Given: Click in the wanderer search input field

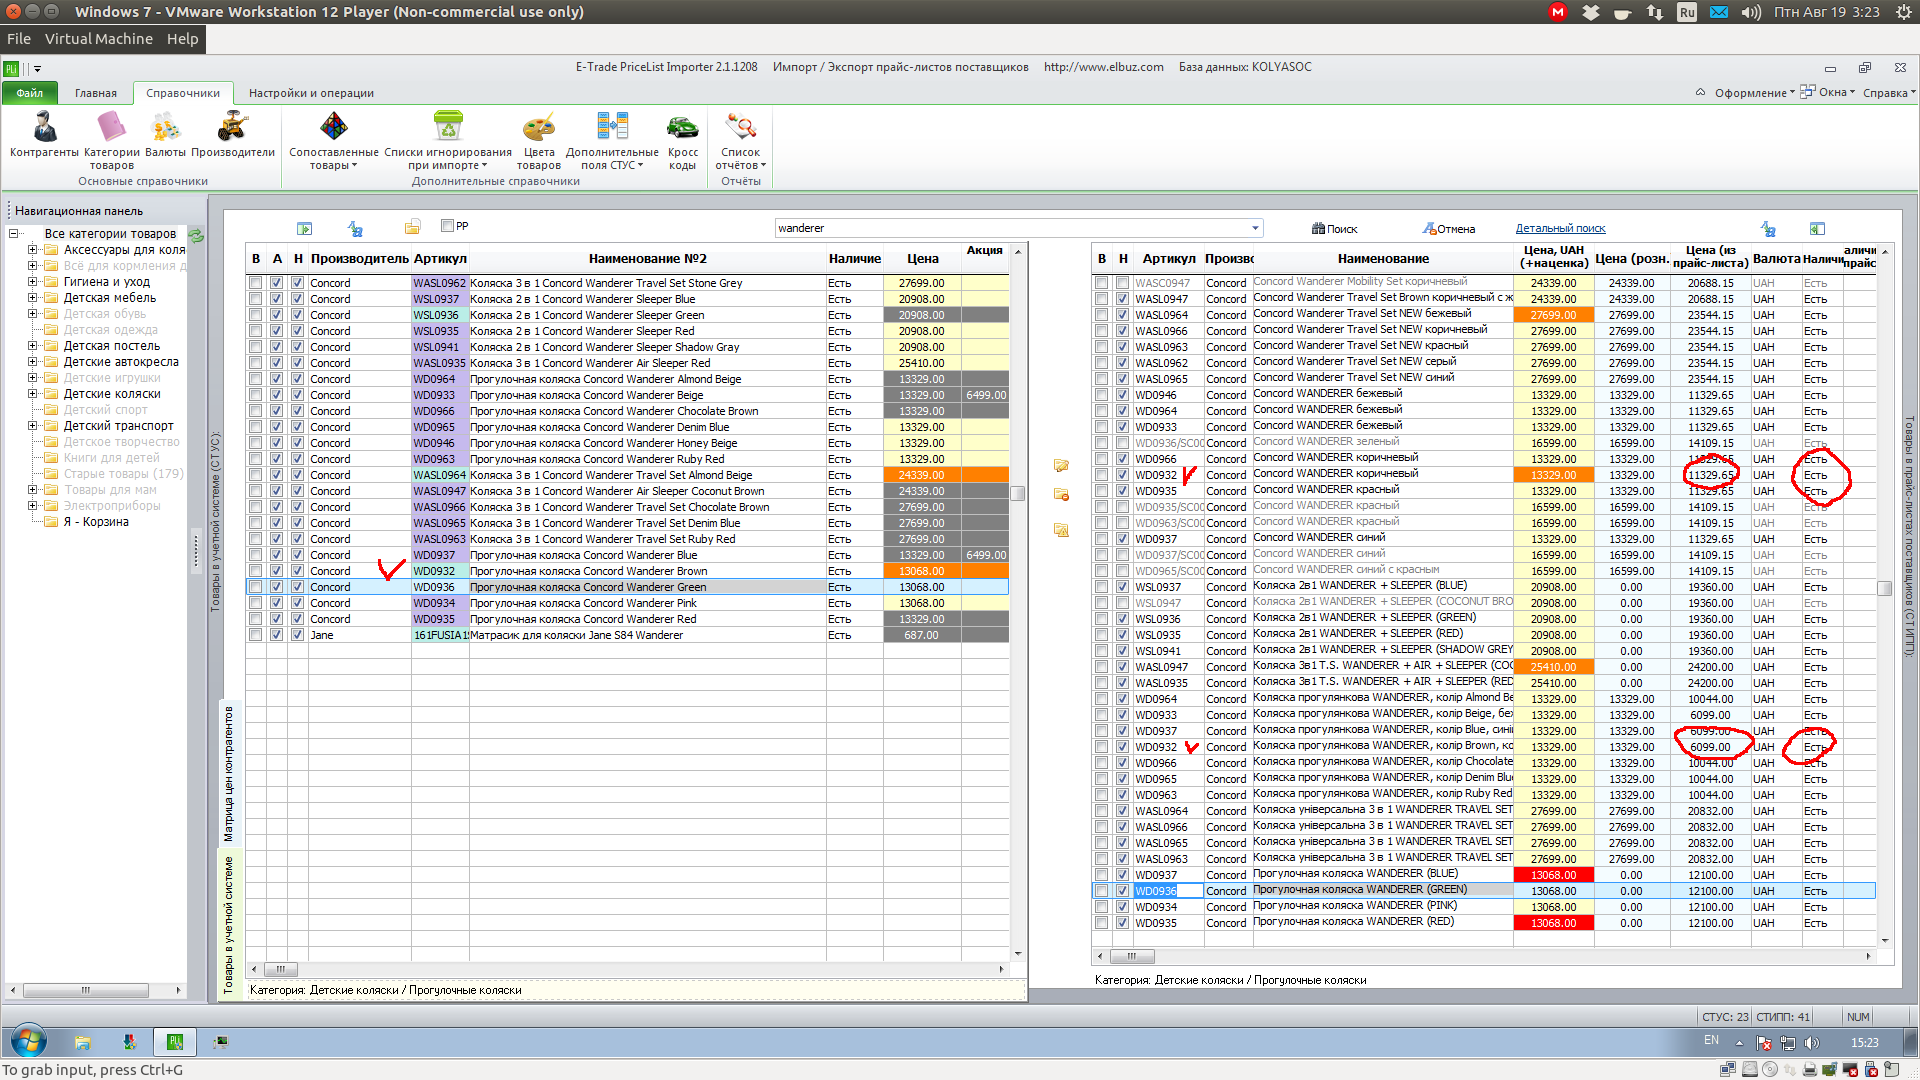Looking at the screenshot, I should click(1010, 228).
